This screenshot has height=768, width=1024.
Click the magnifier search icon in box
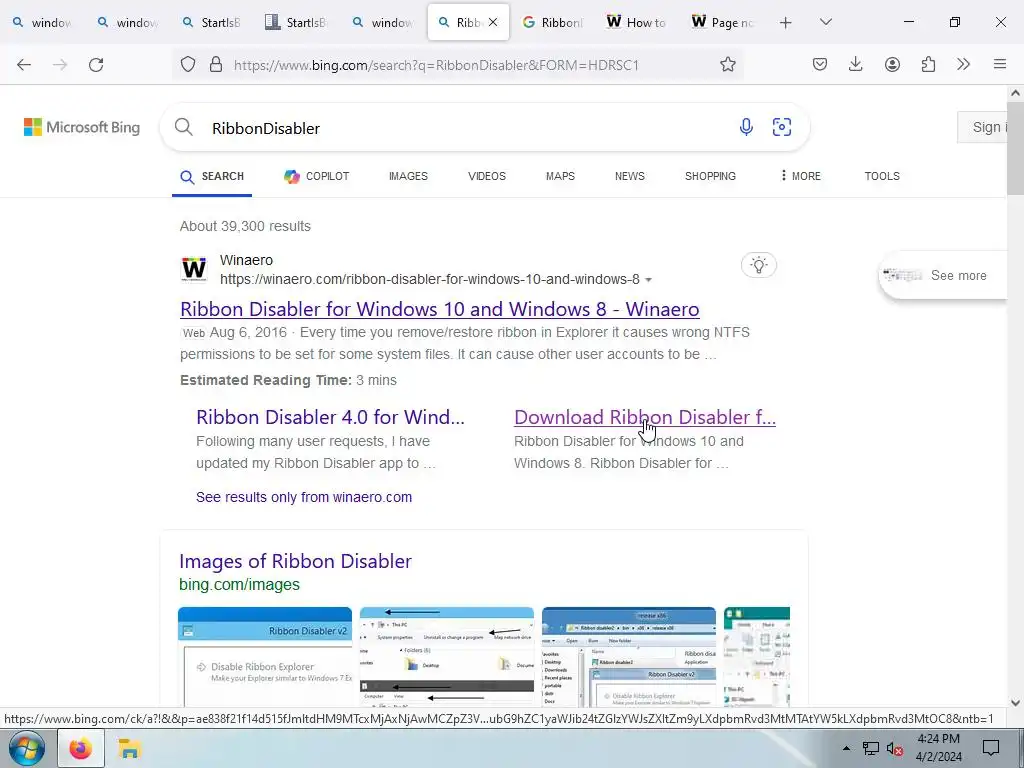pos(184,127)
